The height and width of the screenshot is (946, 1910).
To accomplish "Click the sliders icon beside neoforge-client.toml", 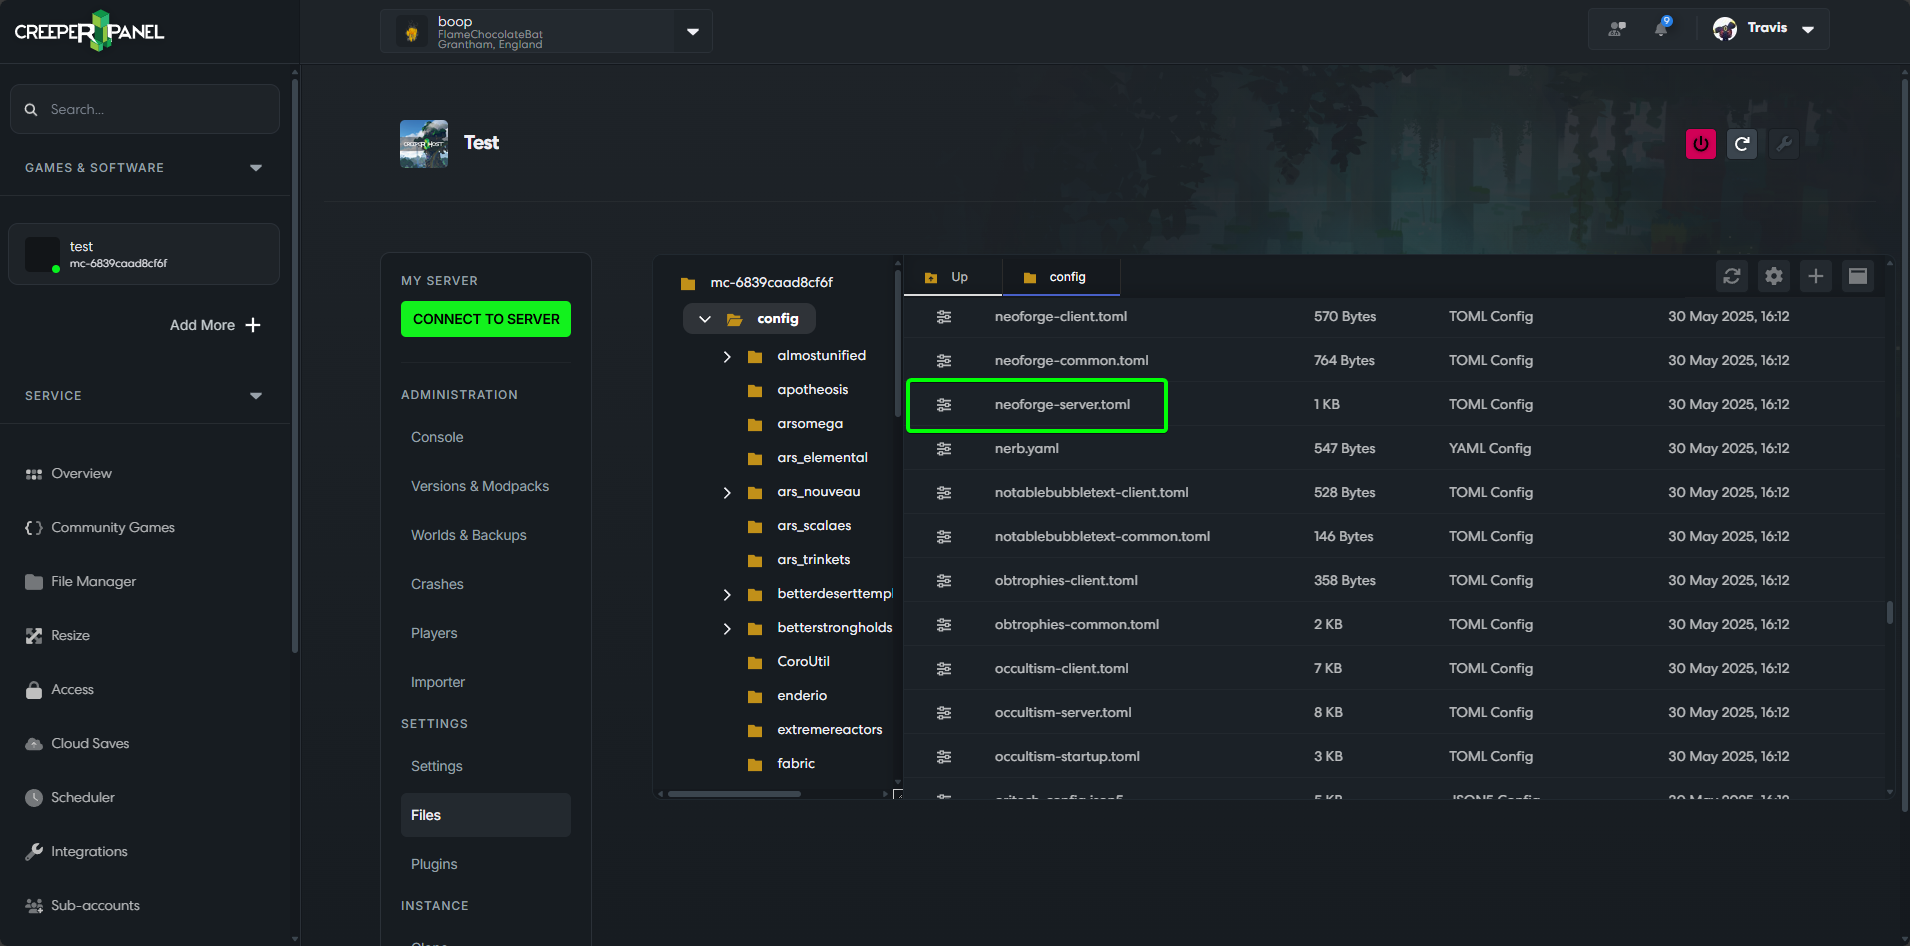I will pyautogui.click(x=945, y=316).
